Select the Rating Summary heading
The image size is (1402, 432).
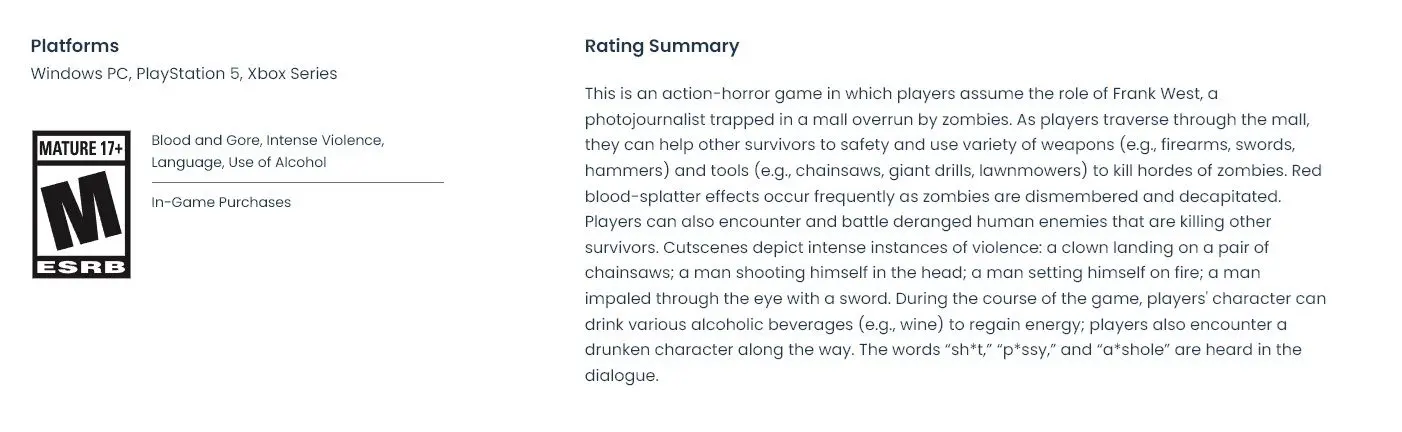click(662, 46)
